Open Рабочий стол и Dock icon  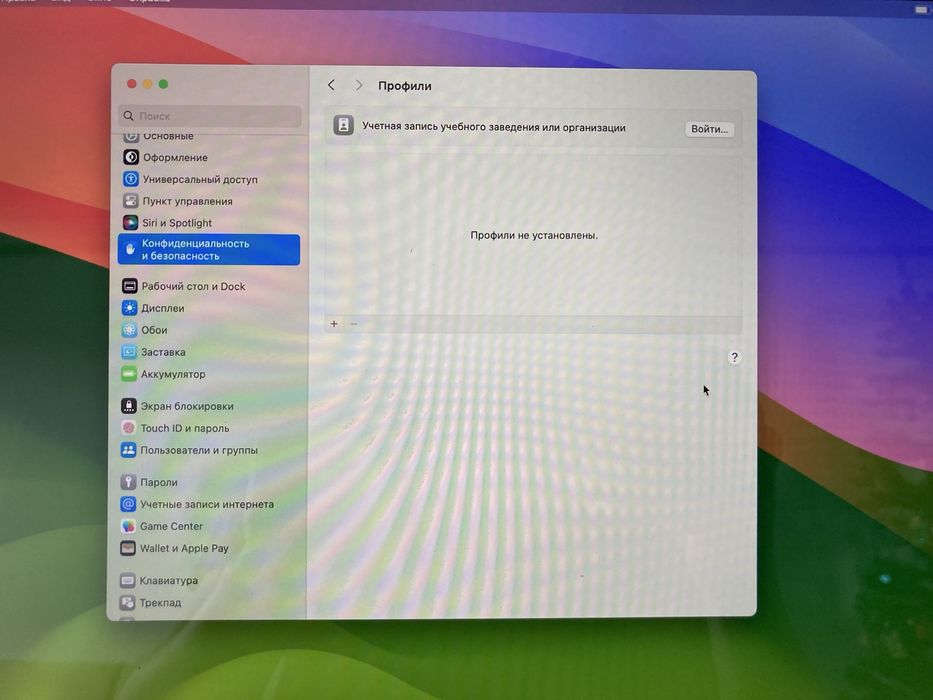click(130, 286)
